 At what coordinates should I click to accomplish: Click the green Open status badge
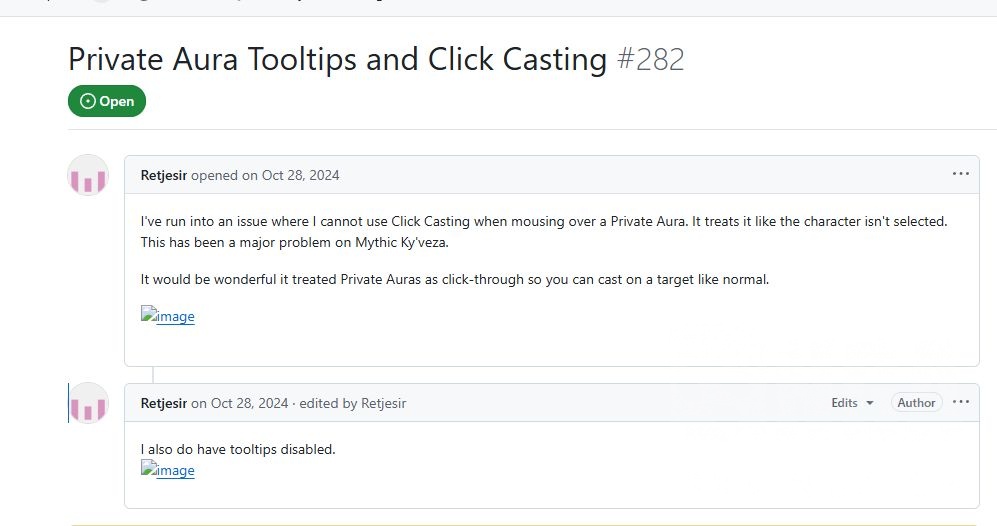[x=107, y=101]
